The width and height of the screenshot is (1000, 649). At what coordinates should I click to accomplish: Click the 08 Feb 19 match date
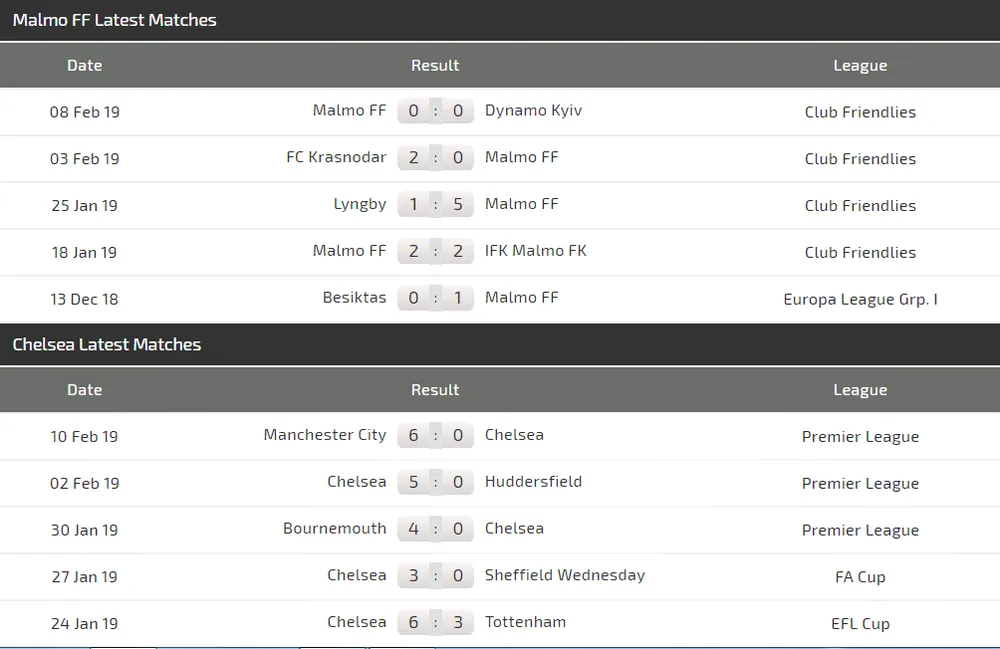pyautogui.click(x=84, y=112)
